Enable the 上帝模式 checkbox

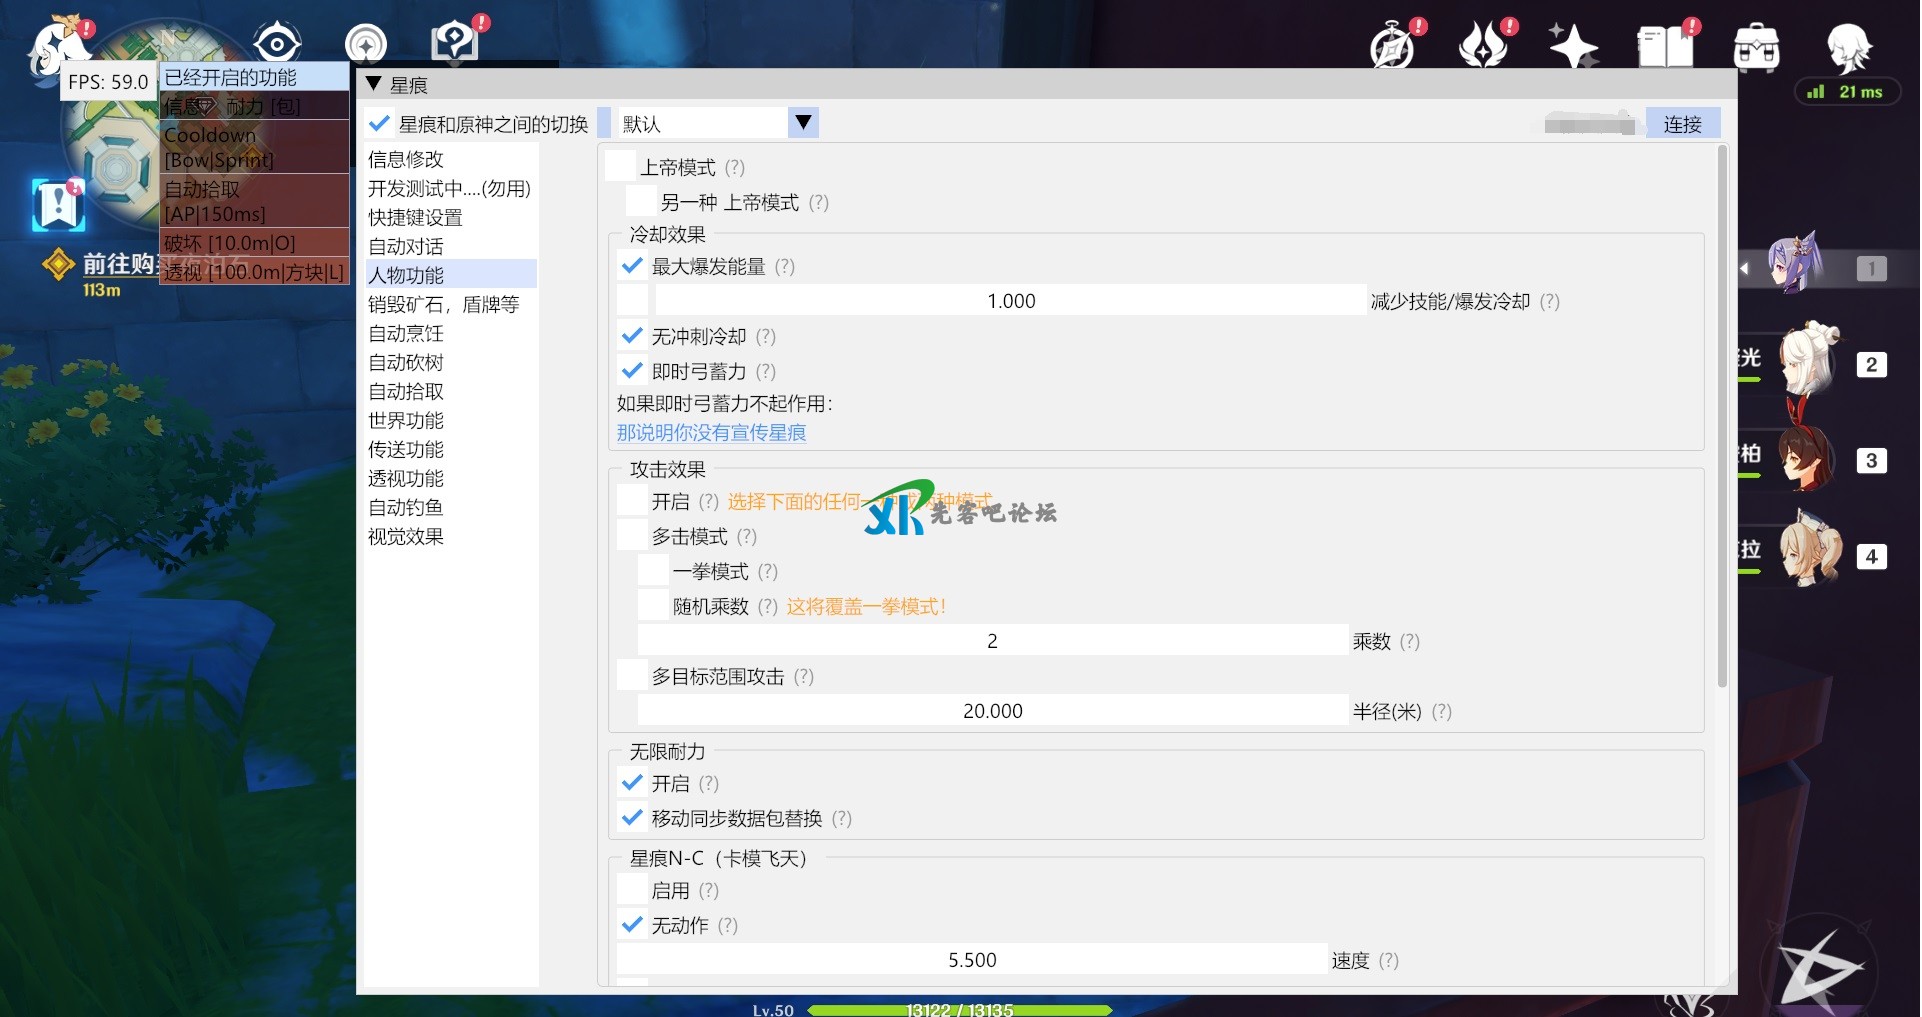pyautogui.click(x=621, y=167)
